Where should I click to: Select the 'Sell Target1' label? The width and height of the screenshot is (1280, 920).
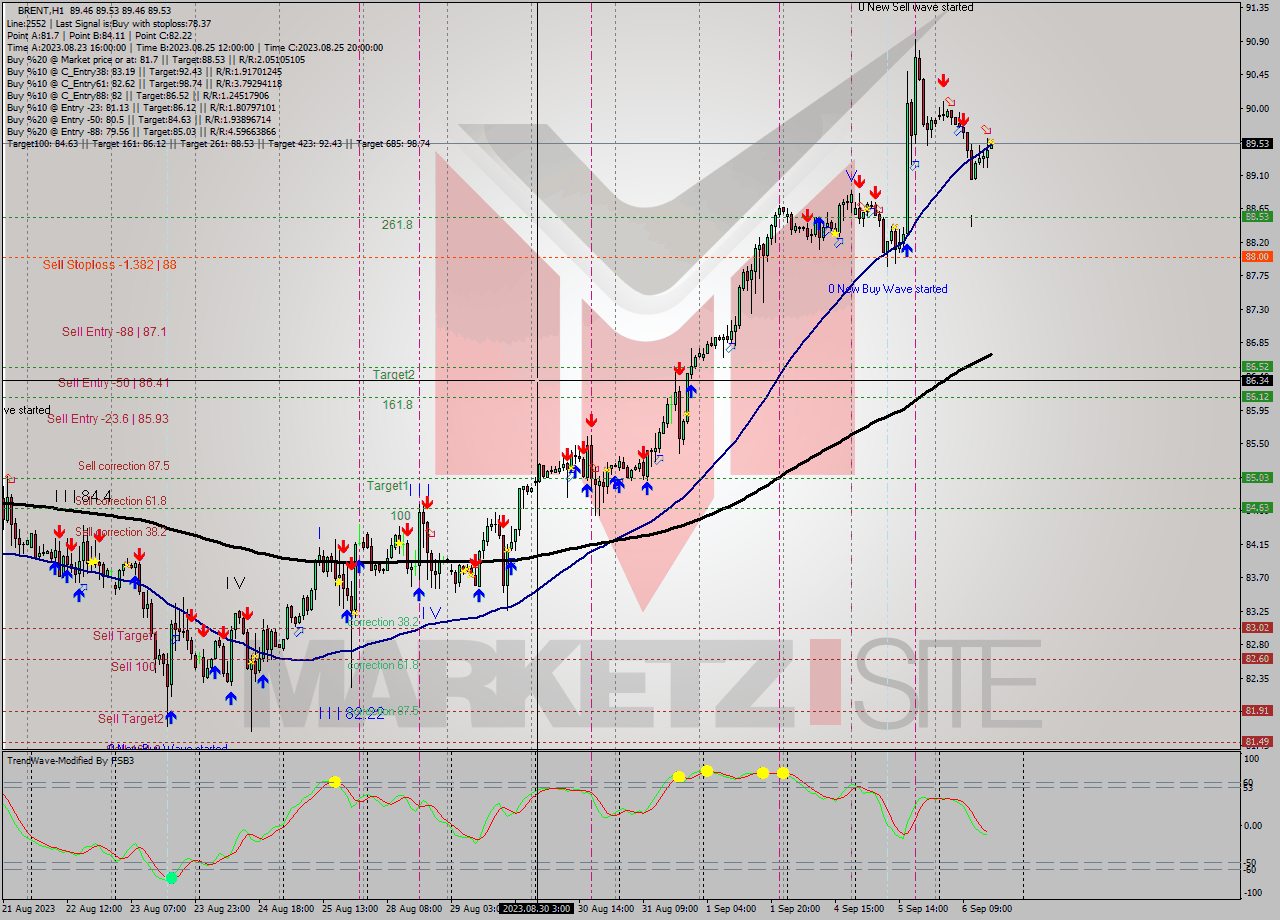point(125,636)
